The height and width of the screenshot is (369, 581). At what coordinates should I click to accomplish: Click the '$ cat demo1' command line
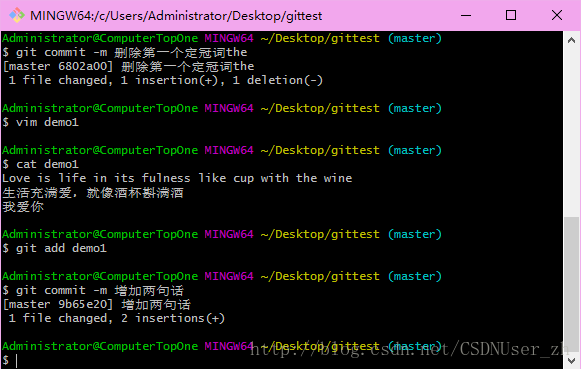(40, 164)
